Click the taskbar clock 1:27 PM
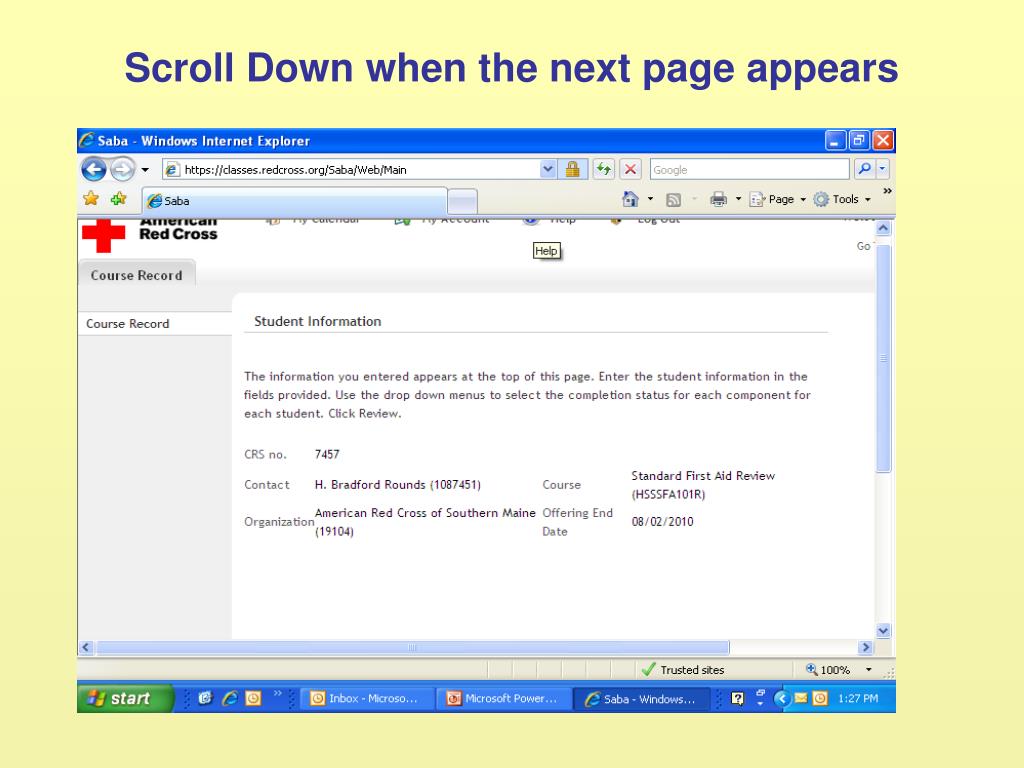Screen dimensions: 1024x768 click(x=857, y=699)
